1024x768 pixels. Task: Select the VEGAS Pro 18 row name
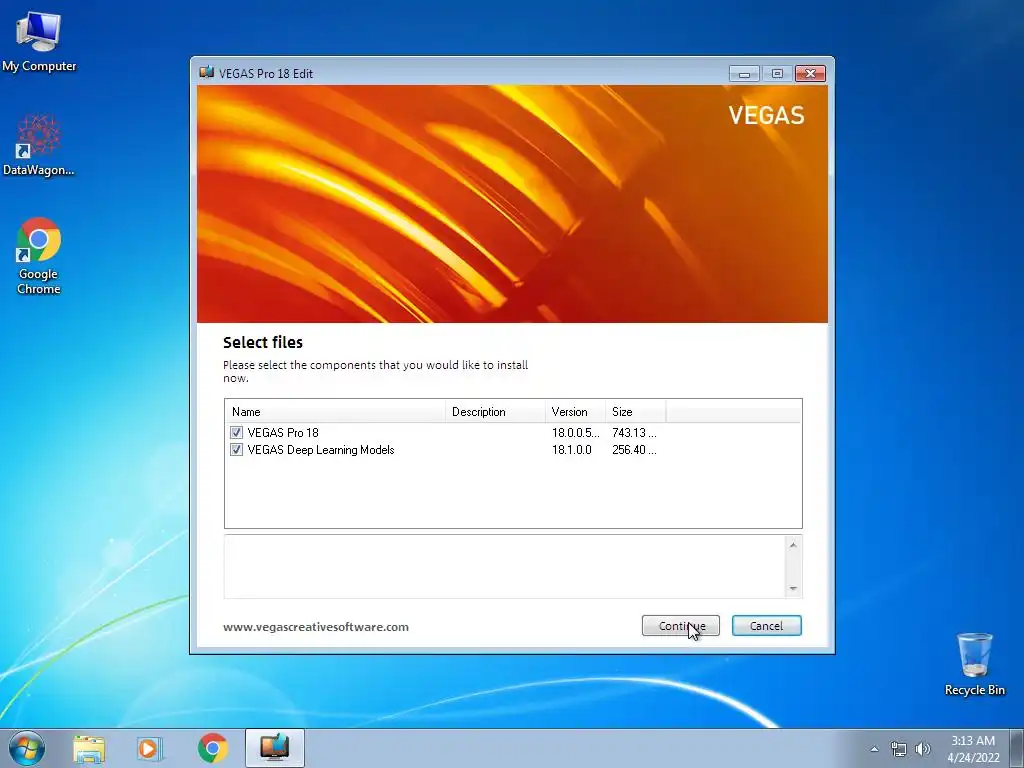(283, 432)
